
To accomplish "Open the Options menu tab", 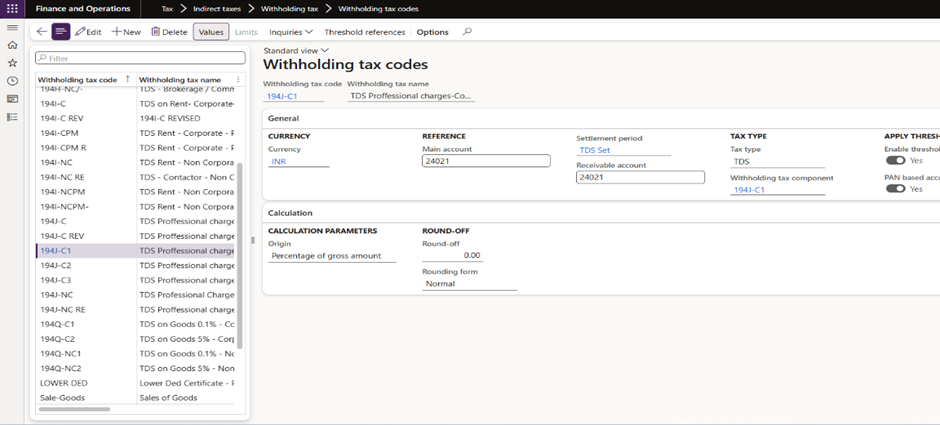I will [x=432, y=32].
